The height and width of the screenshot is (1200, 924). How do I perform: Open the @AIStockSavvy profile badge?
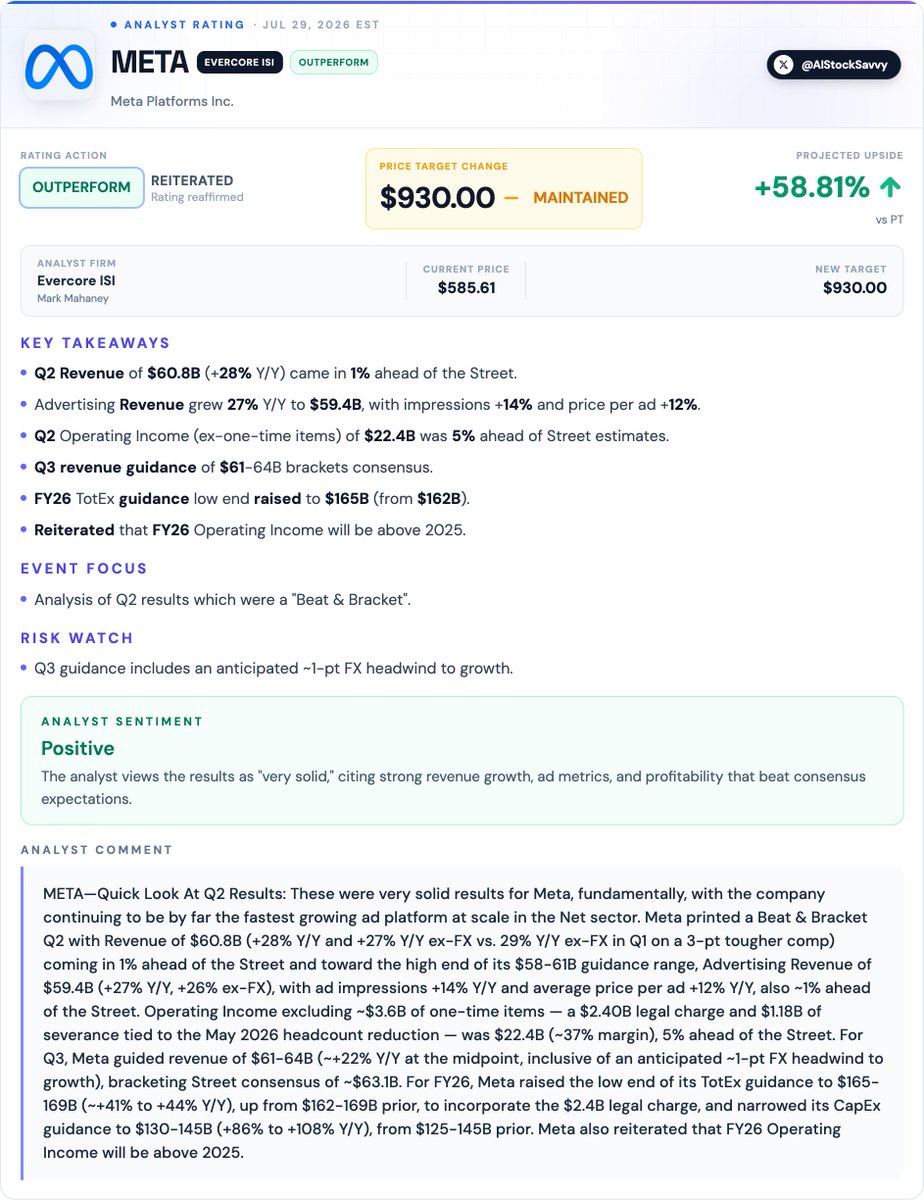click(834, 65)
